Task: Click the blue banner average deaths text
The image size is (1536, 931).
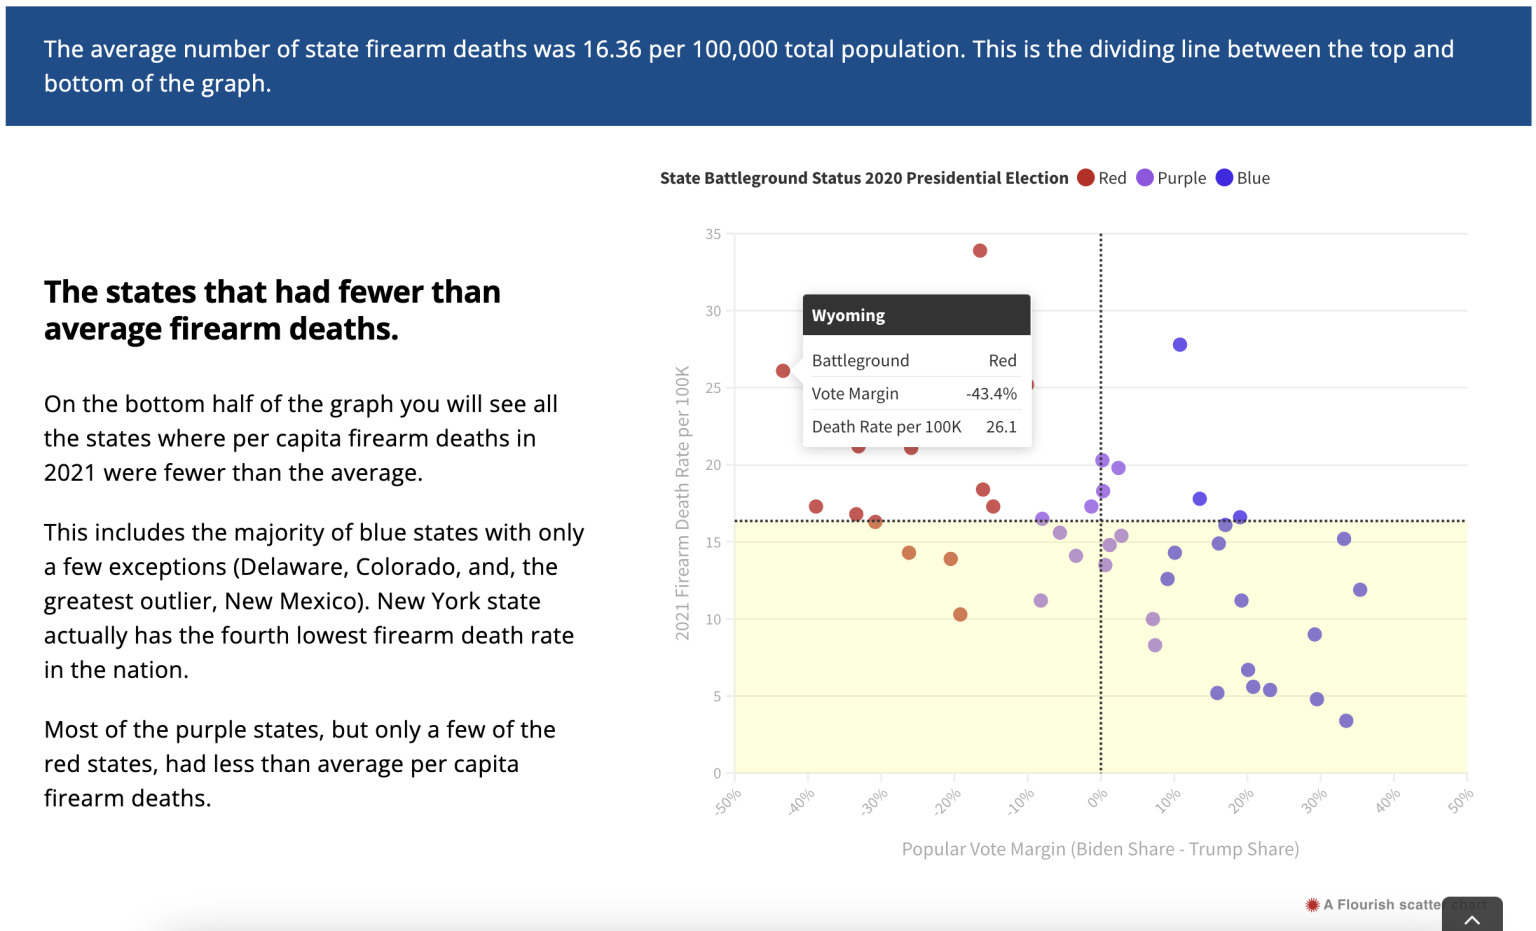Action: point(748,66)
